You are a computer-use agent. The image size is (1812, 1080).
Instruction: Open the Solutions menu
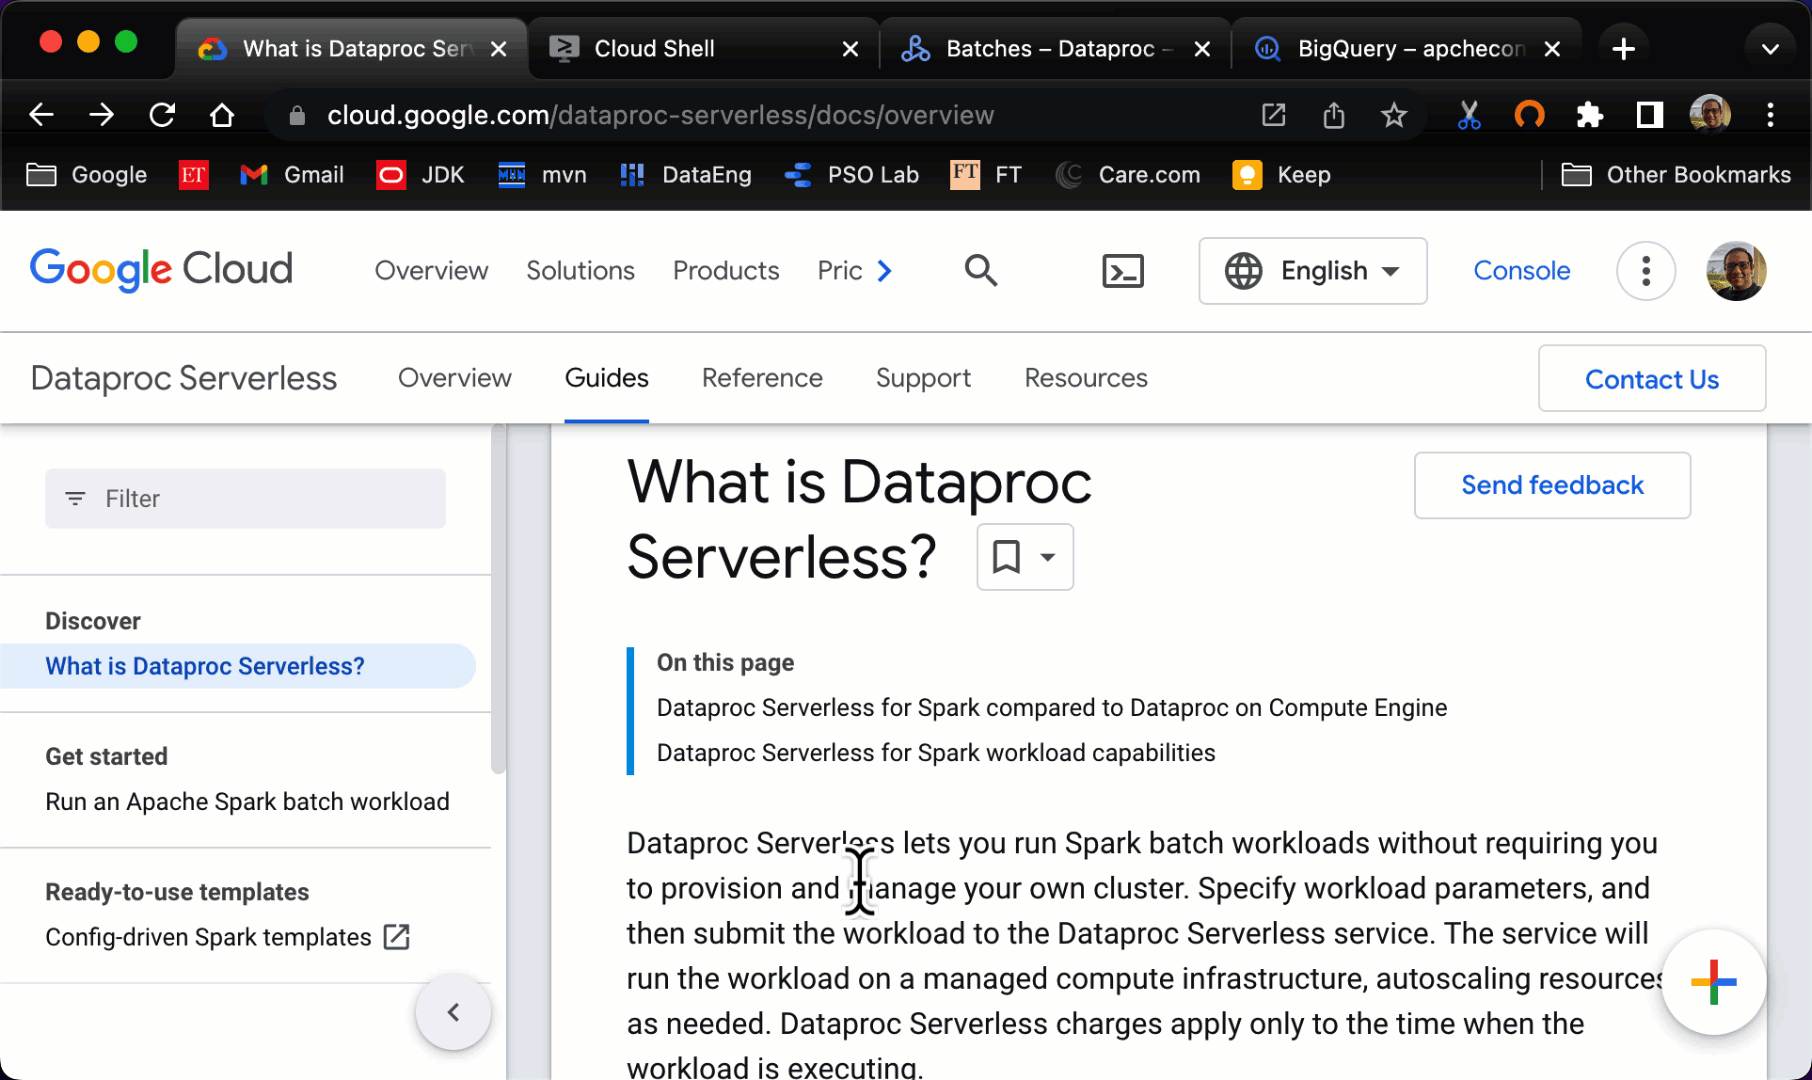[580, 270]
